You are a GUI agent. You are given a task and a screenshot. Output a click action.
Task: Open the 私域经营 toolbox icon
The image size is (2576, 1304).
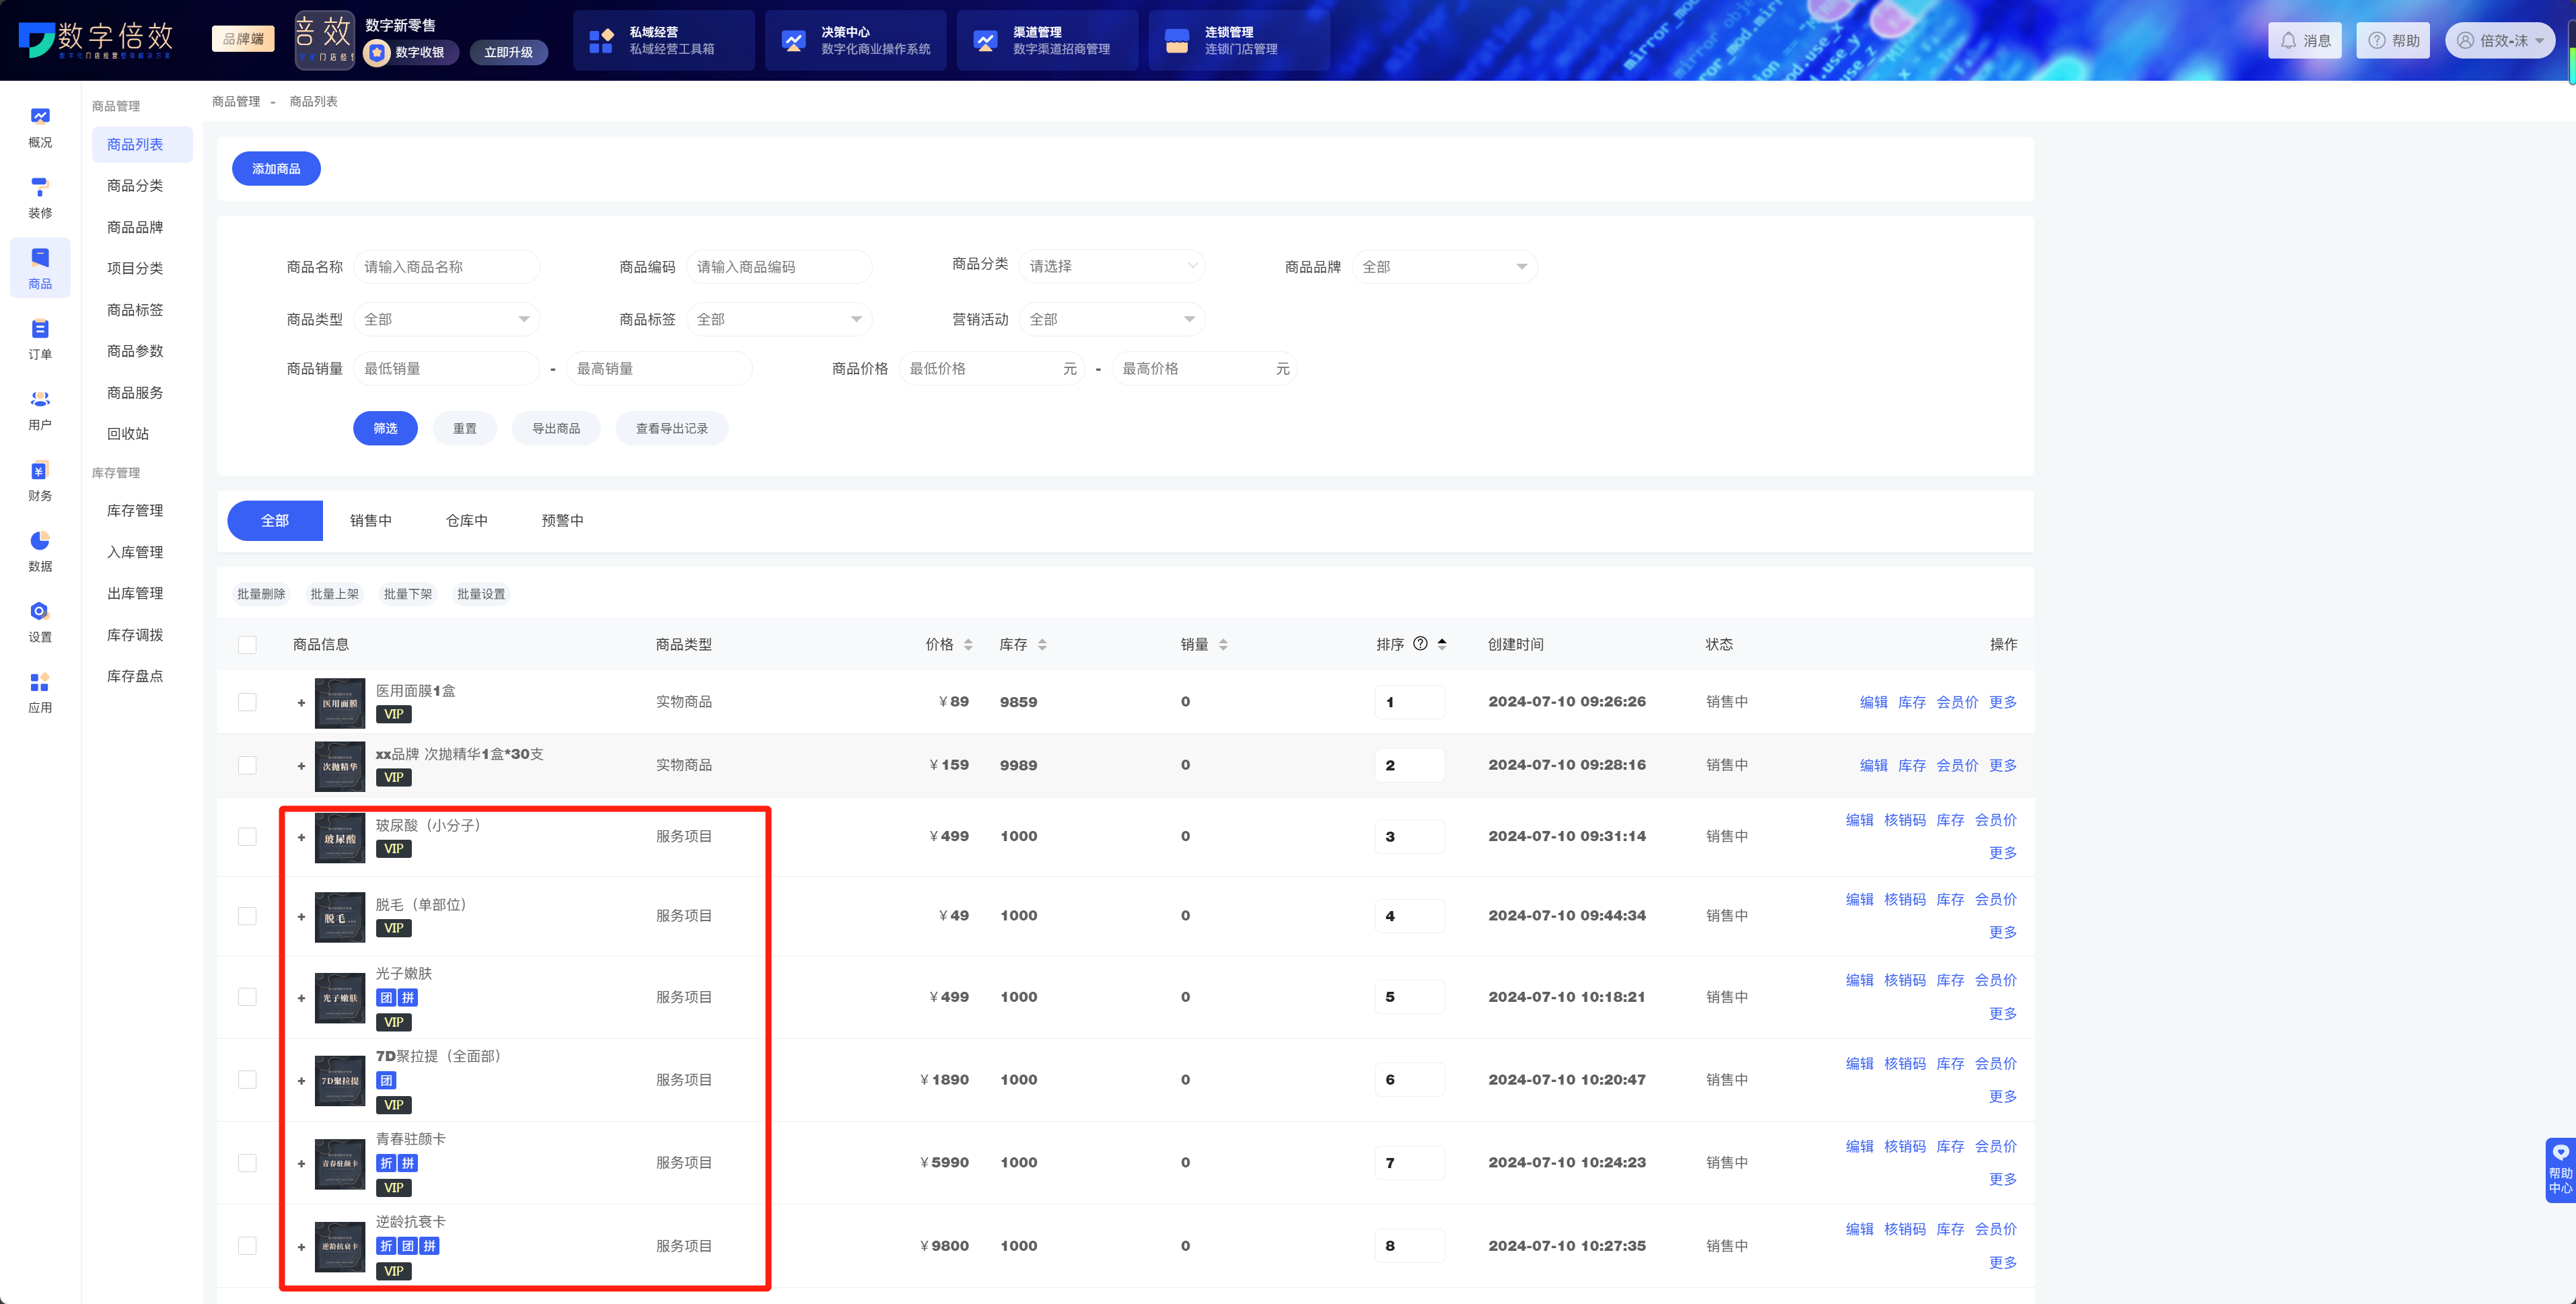point(601,41)
